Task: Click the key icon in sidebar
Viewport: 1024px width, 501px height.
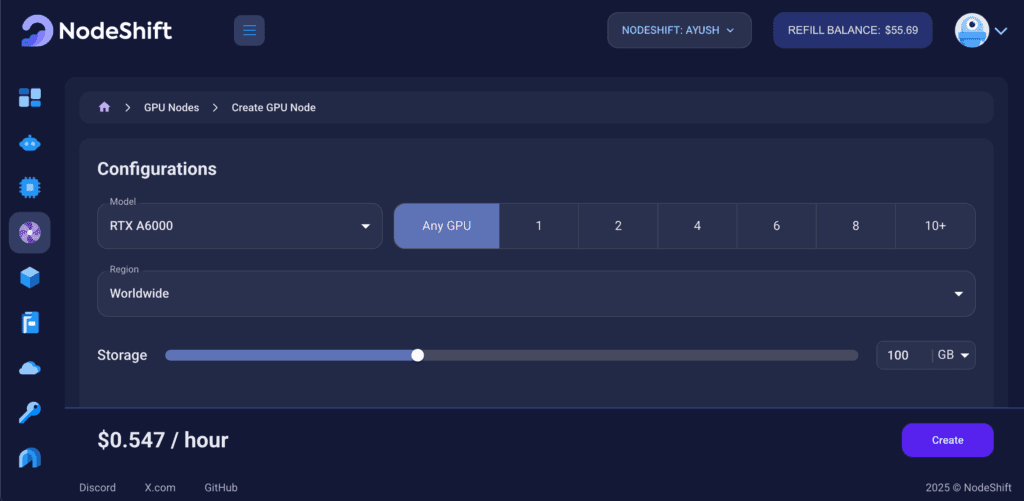Action: pos(30,412)
